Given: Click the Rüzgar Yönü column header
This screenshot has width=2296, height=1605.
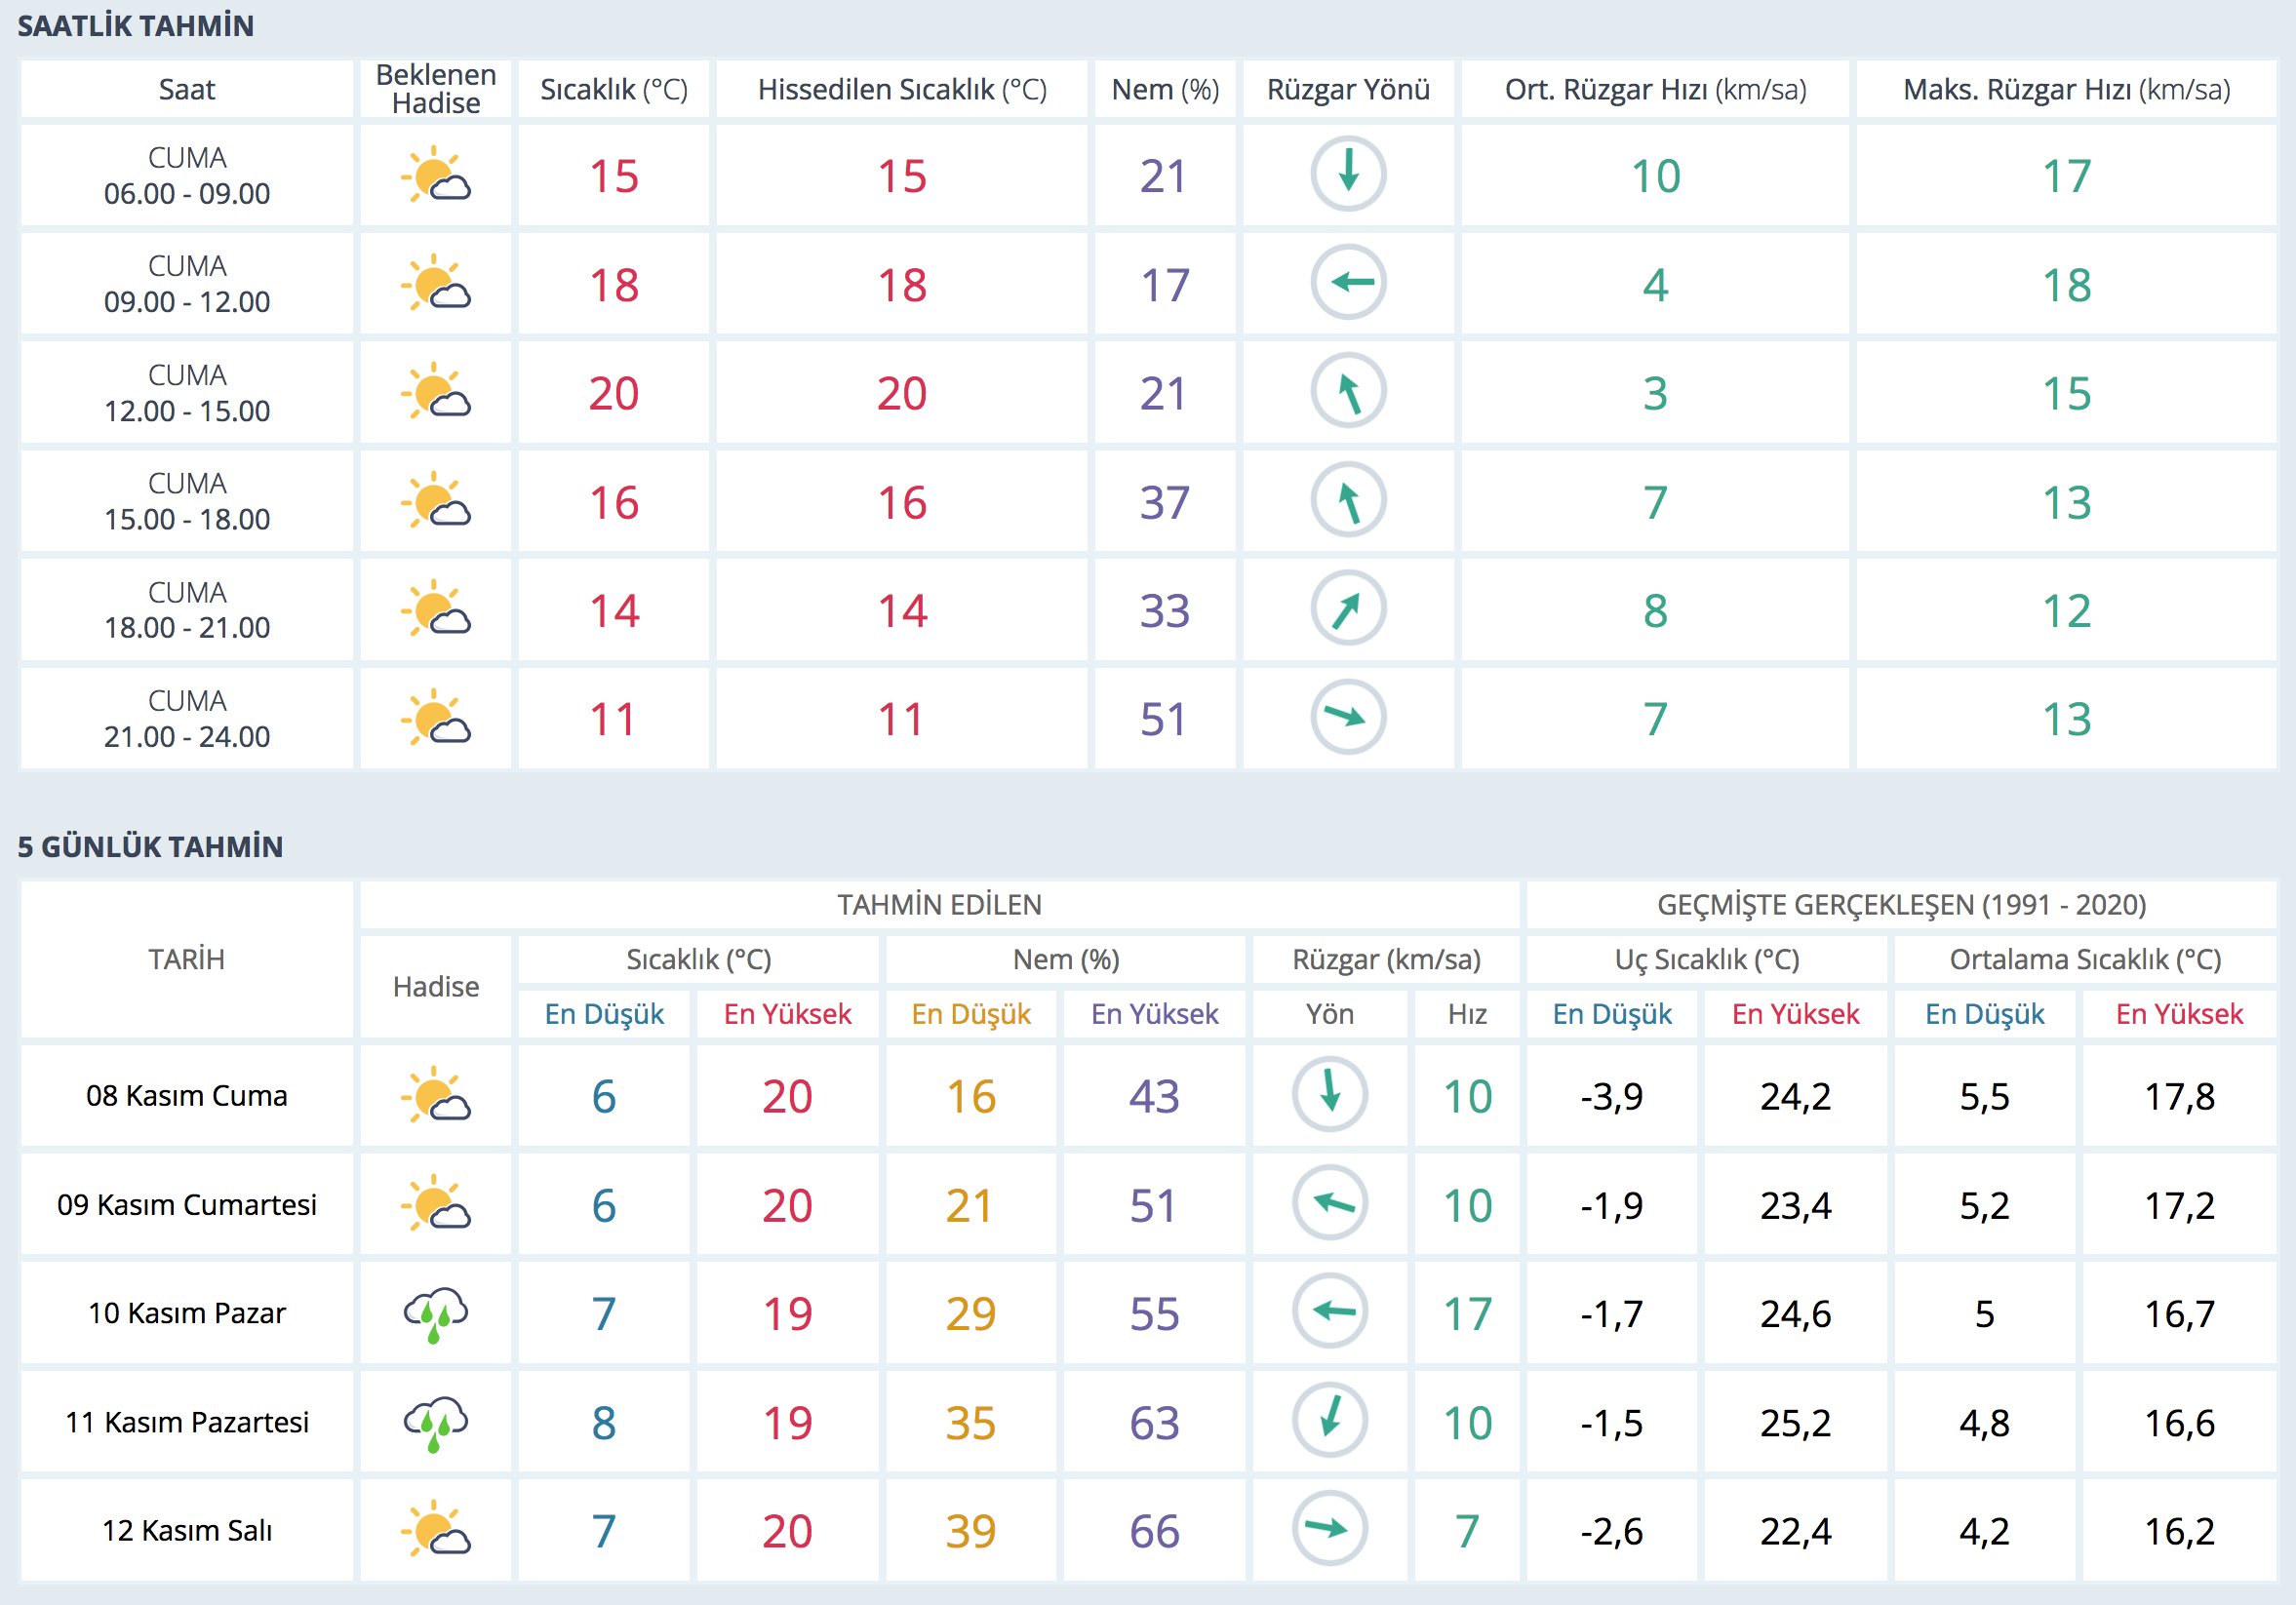Looking at the screenshot, I should pos(1347,90).
